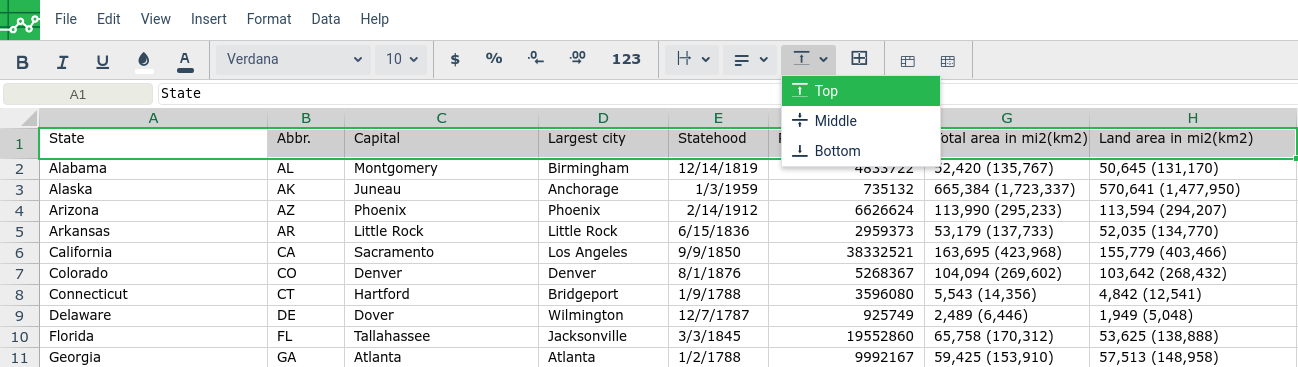Click the cell borders icon
This screenshot has width=1298, height=367.
click(859, 59)
